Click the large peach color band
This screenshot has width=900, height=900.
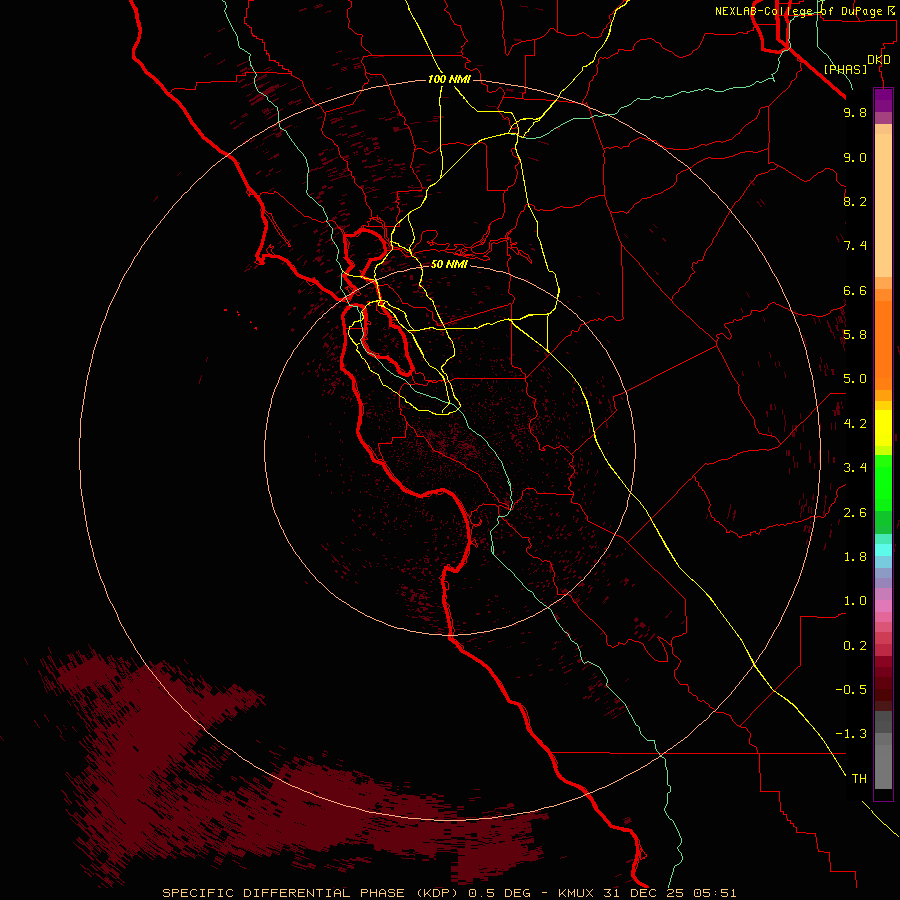(x=883, y=205)
